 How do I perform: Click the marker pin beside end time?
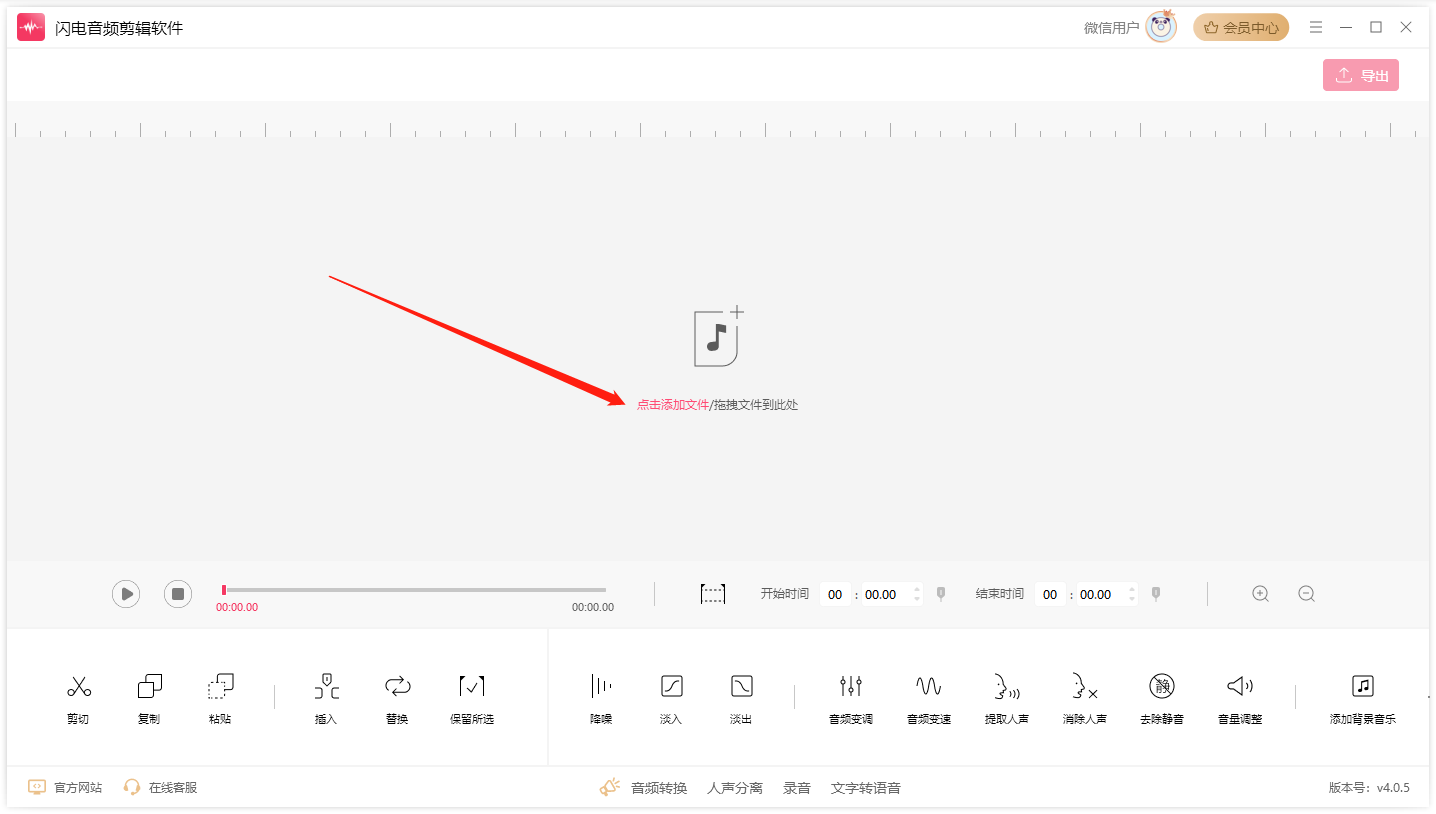tap(1156, 594)
